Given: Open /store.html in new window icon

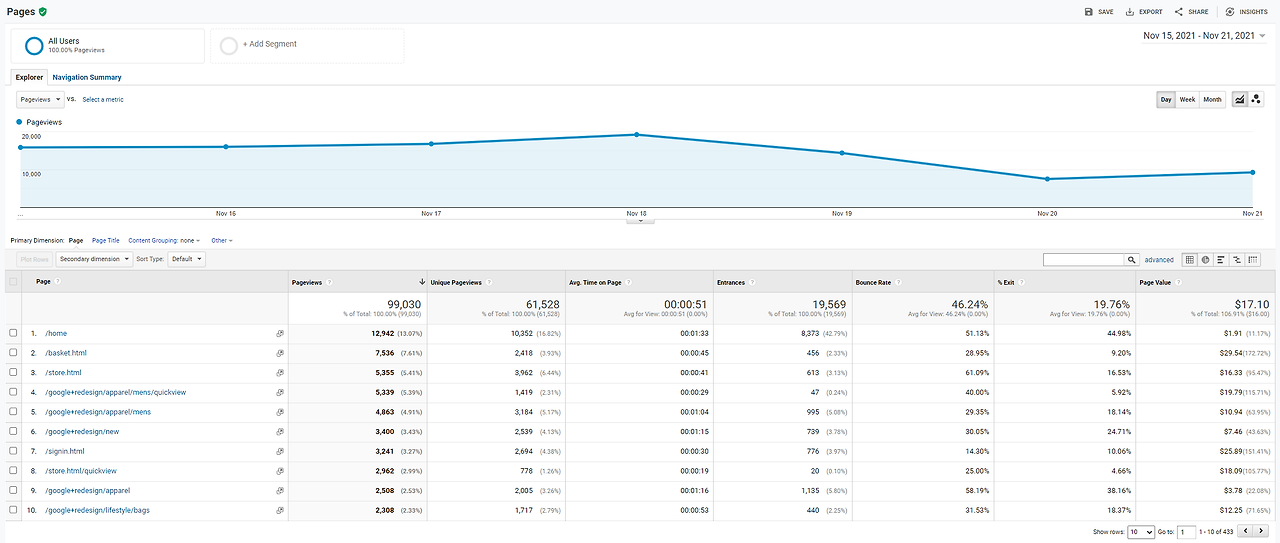Looking at the screenshot, I should (x=280, y=372).
